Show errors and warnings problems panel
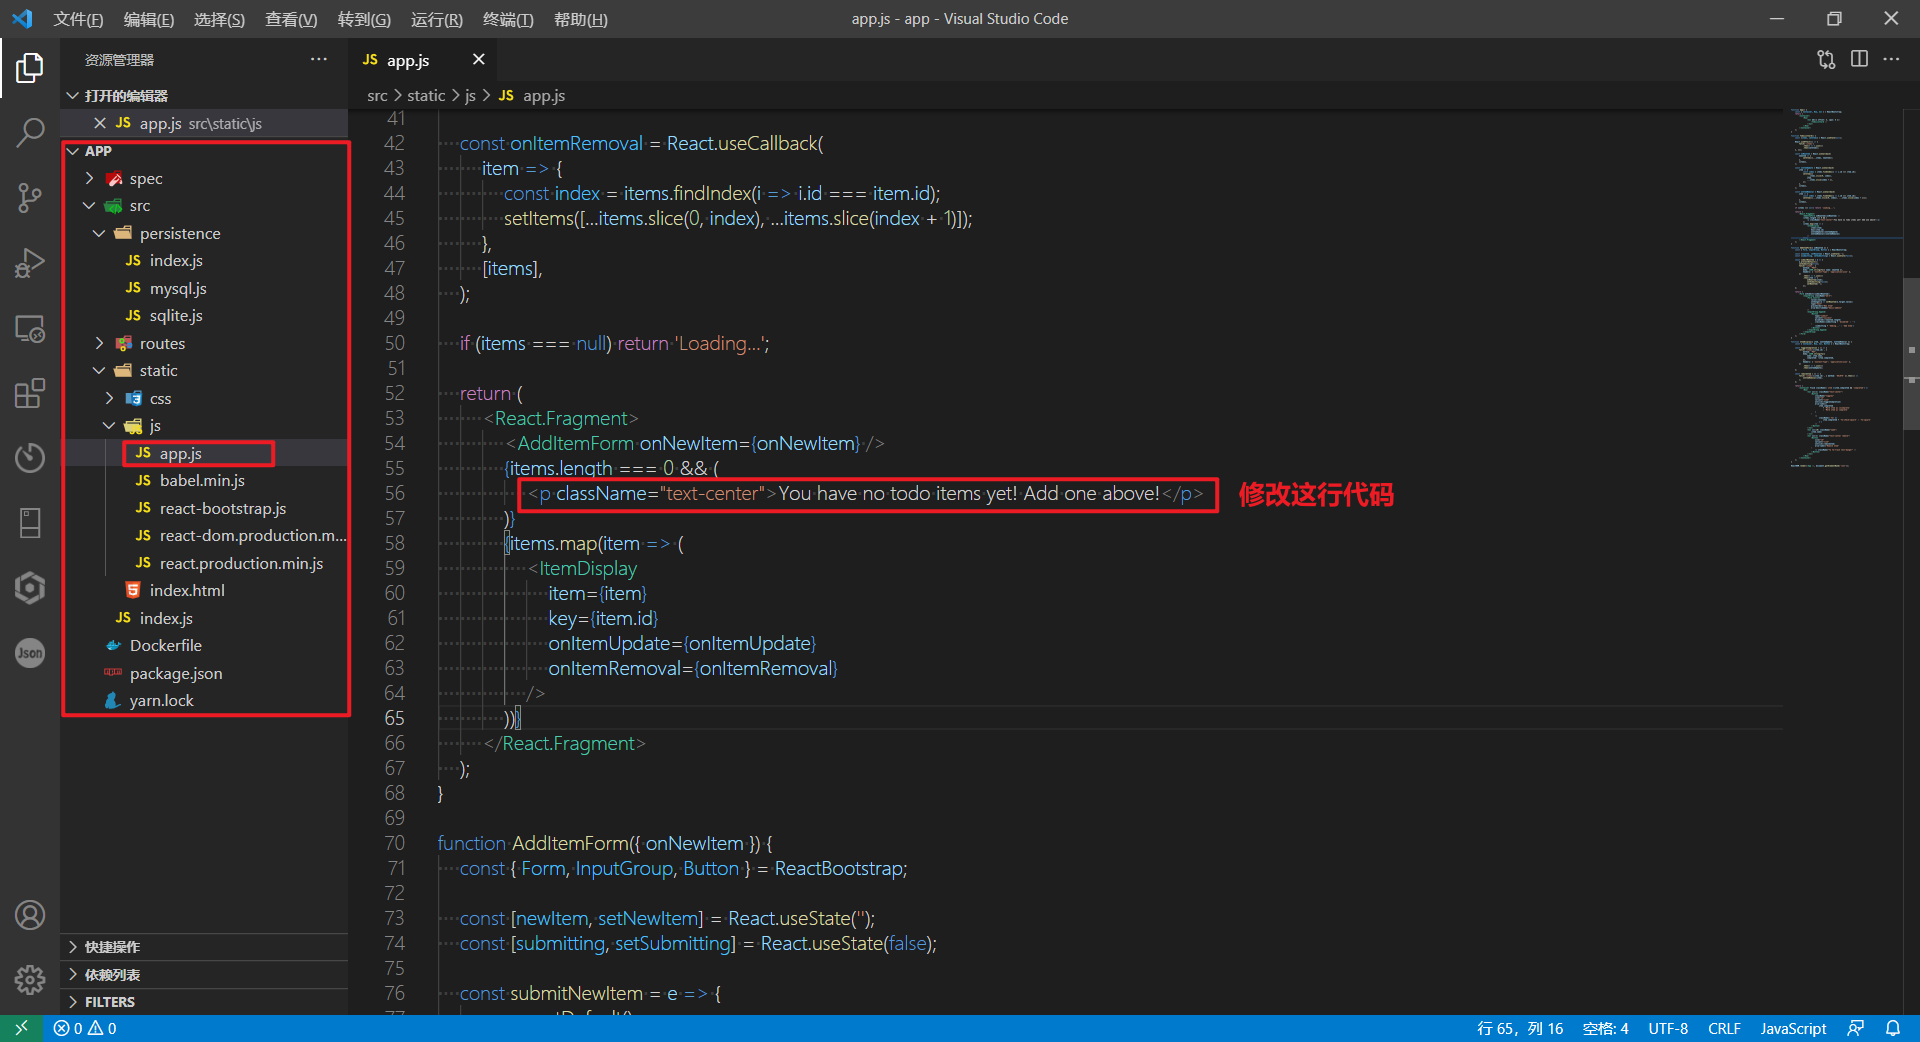Image resolution: width=1920 pixels, height=1042 pixels. [x=85, y=1028]
